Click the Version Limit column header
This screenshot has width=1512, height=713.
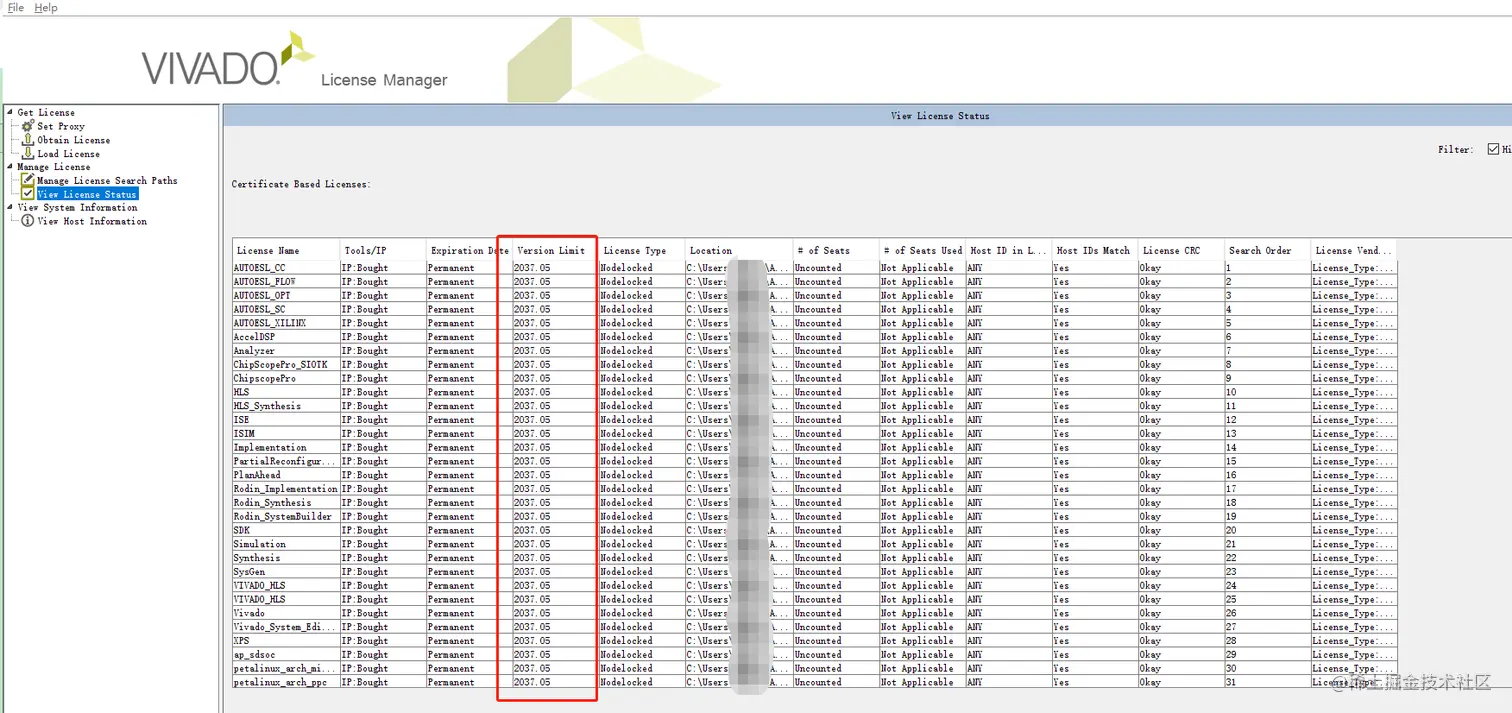(555, 250)
